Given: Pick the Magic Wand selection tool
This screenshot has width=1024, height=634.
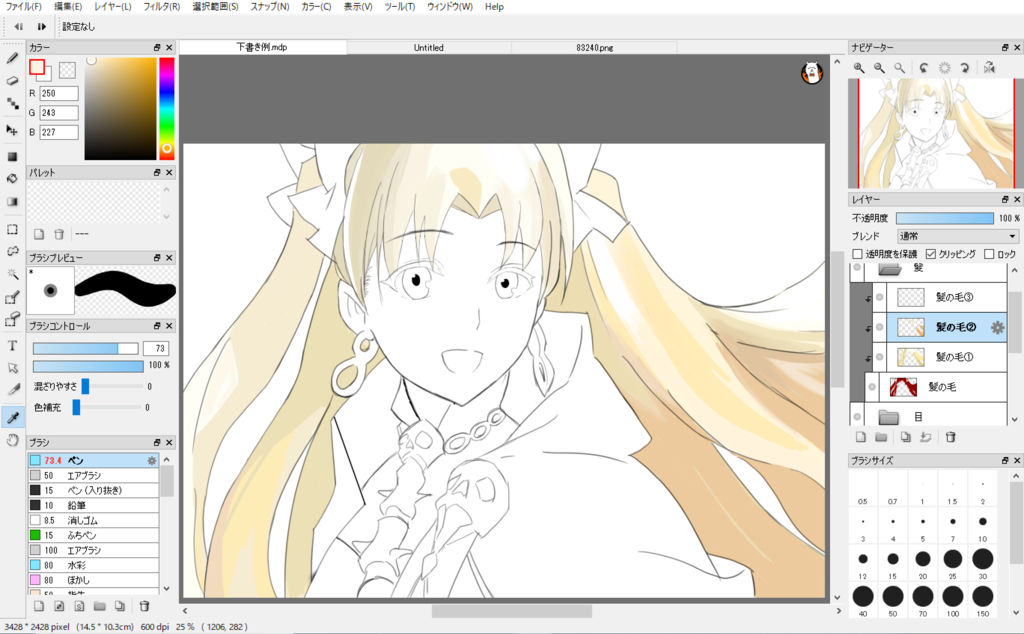Looking at the screenshot, I should 12,273.
